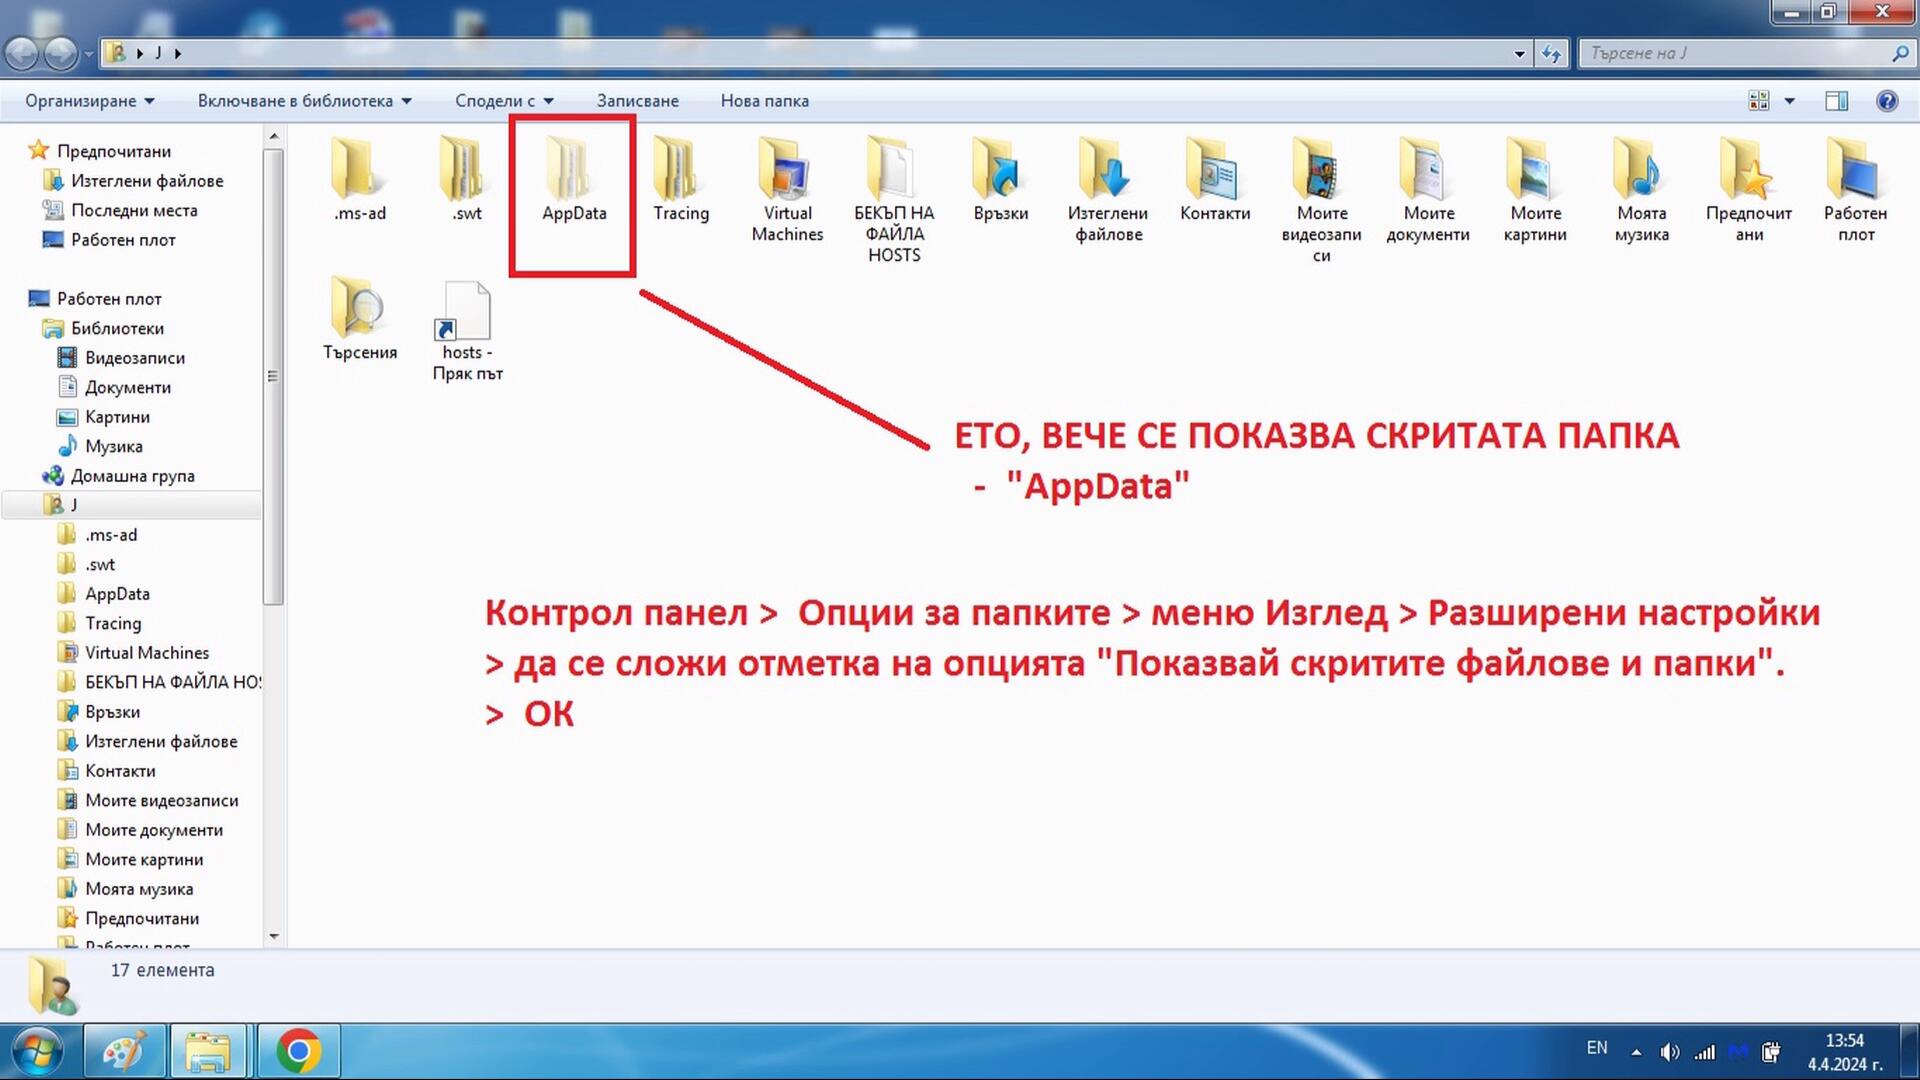Expand the Включване в библиотека dropdown
The width and height of the screenshot is (1920, 1080).
pos(304,101)
